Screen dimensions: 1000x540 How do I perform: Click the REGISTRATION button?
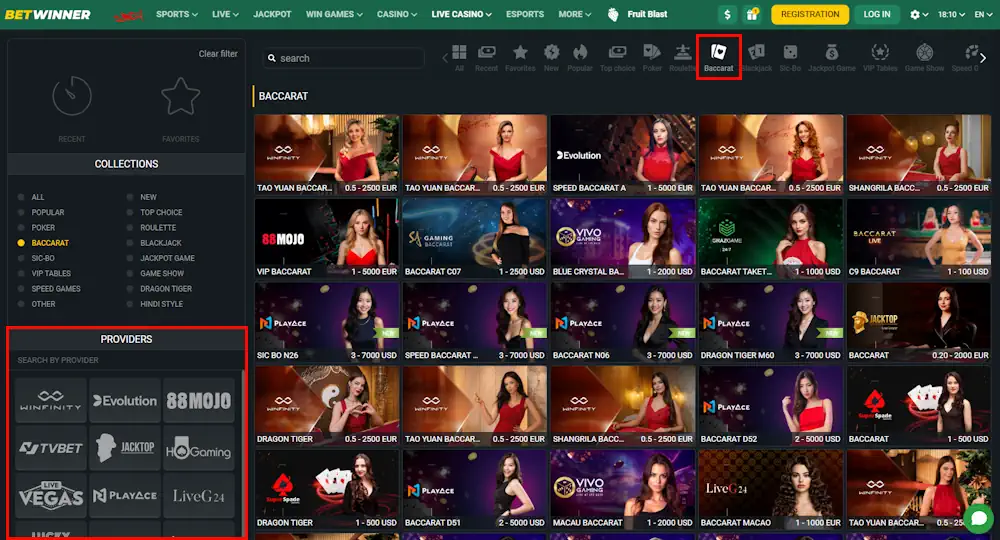click(x=810, y=14)
